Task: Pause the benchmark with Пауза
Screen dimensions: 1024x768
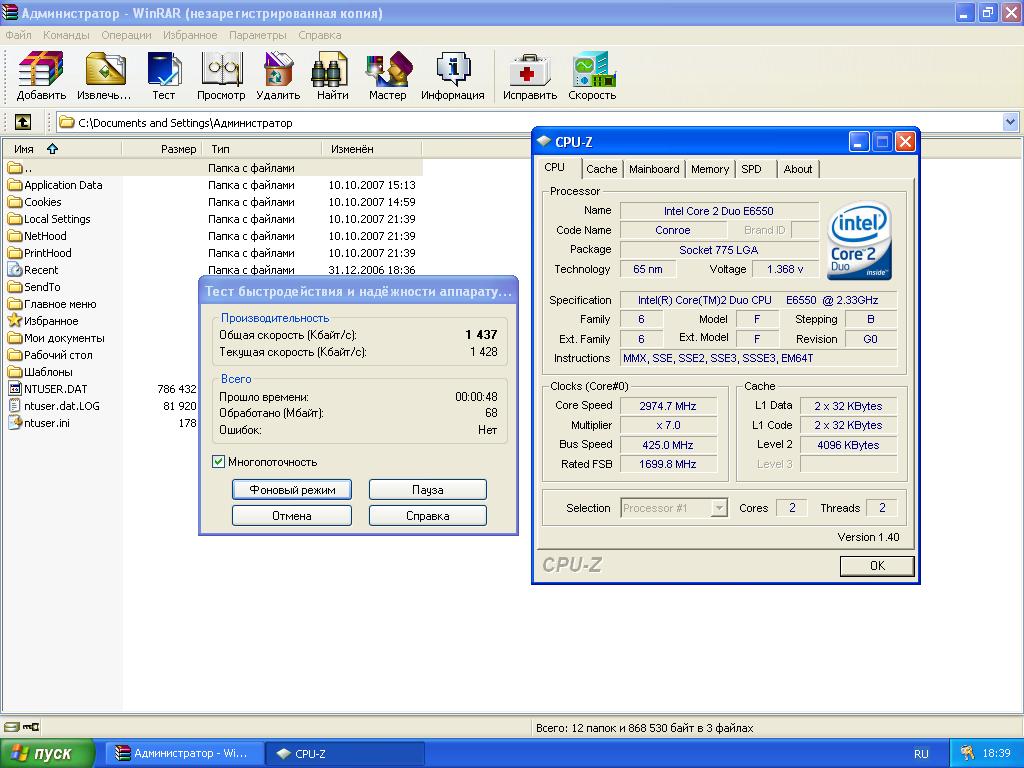Action: click(428, 489)
